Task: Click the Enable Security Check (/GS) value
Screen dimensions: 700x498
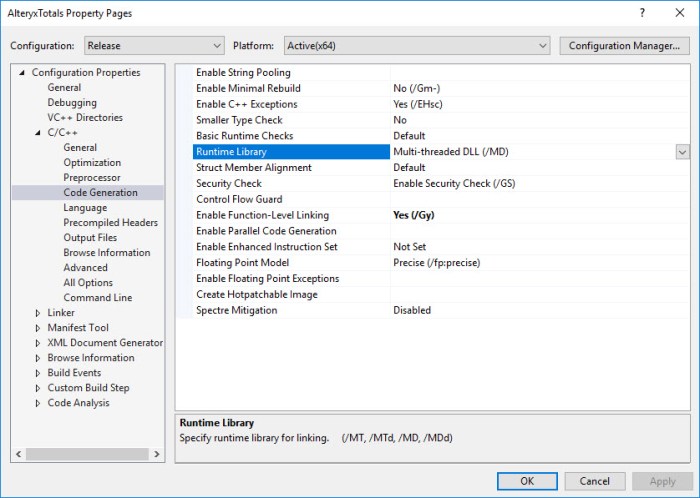Action: pyautogui.click(x=454, y=183)
